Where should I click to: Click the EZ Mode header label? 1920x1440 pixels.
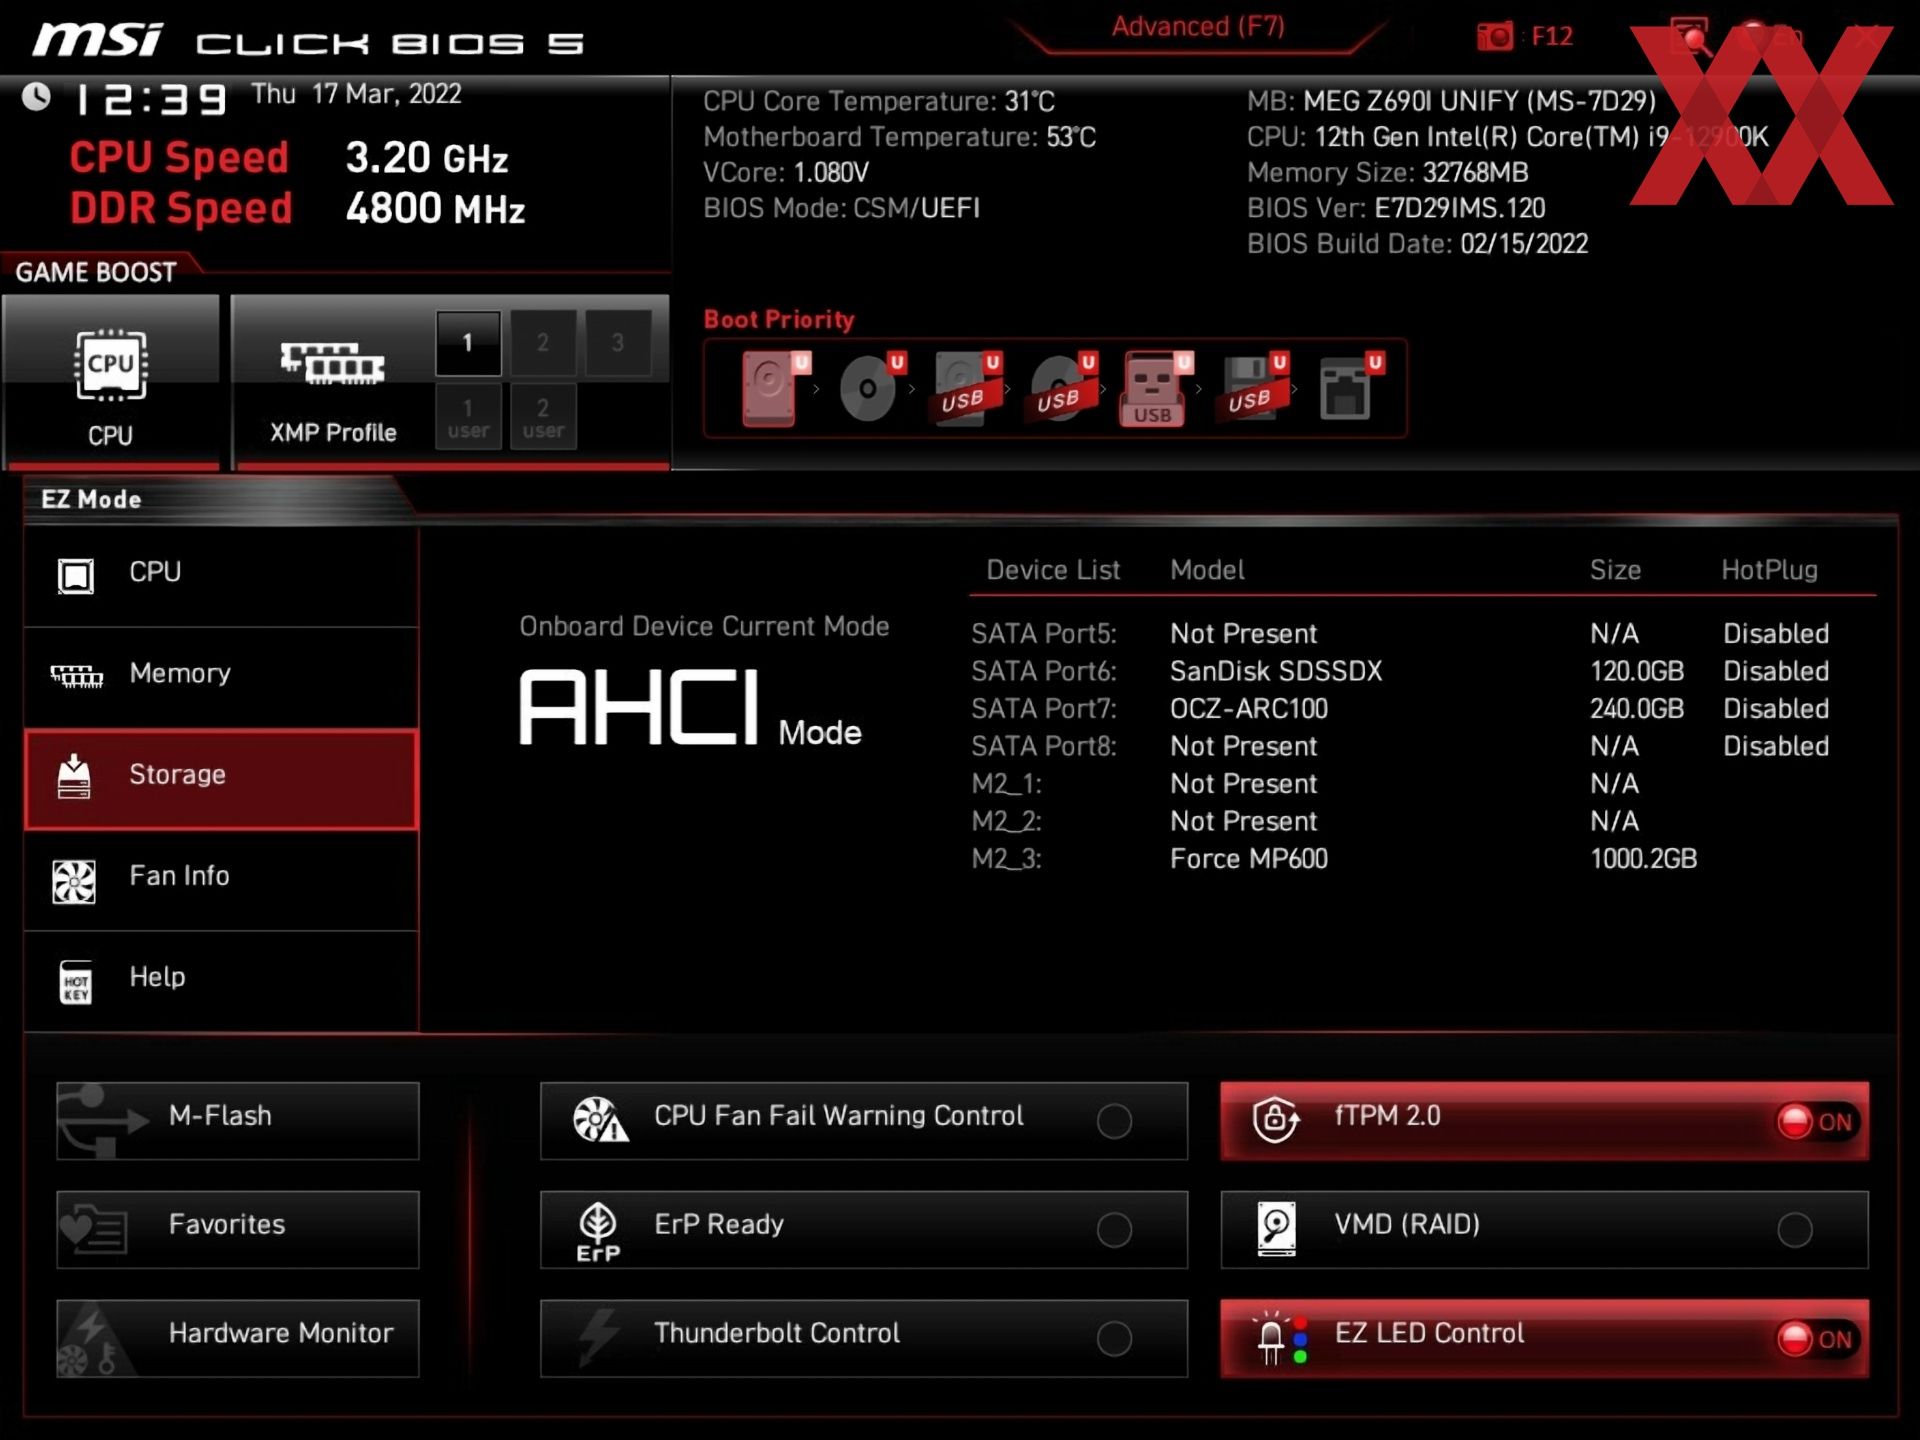(91, 499)
